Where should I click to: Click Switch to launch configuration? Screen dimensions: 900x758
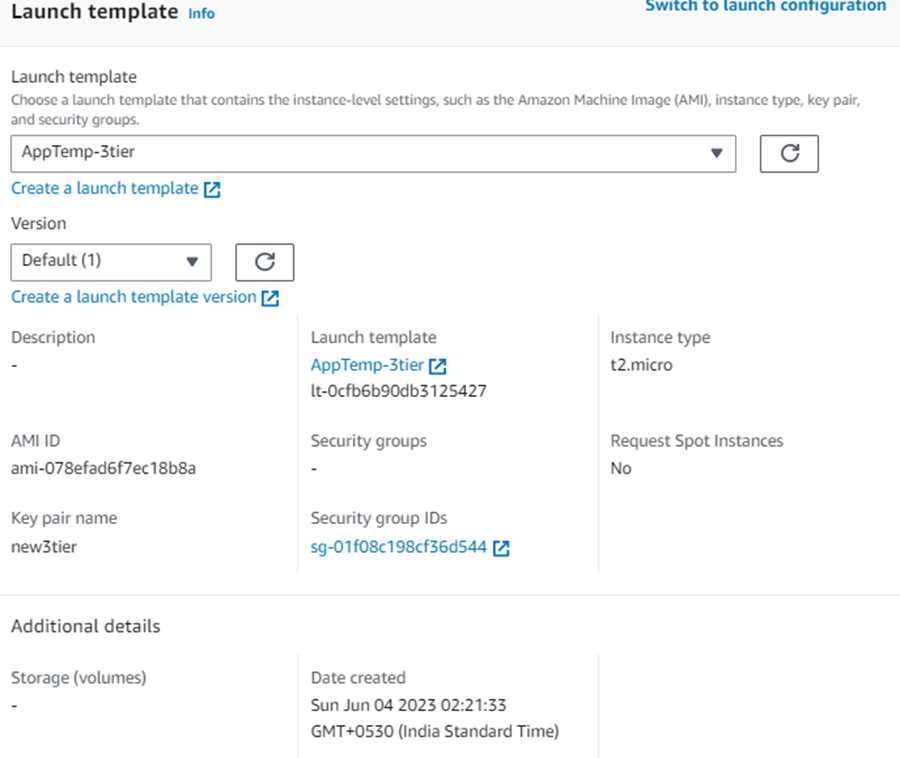(765, 7)
